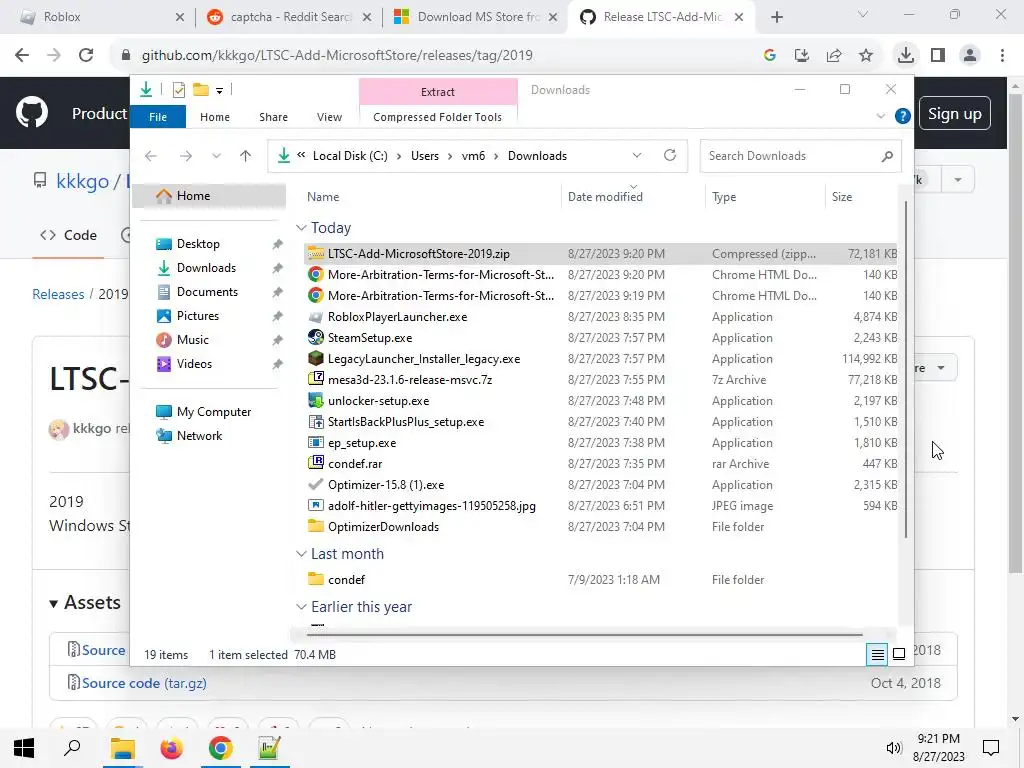This screenshot has height=768, width=1024.
Task: Go back in File Explorer navigation
Action: 151,155
